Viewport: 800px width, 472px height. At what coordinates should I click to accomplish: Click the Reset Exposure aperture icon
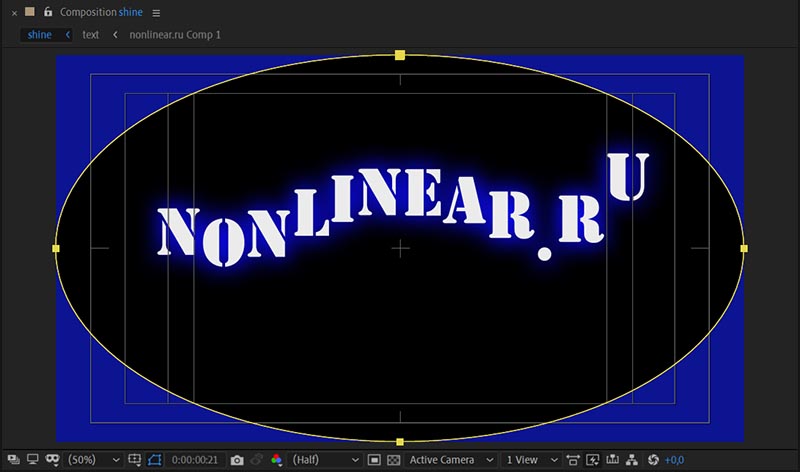click(x=653, y=460)
